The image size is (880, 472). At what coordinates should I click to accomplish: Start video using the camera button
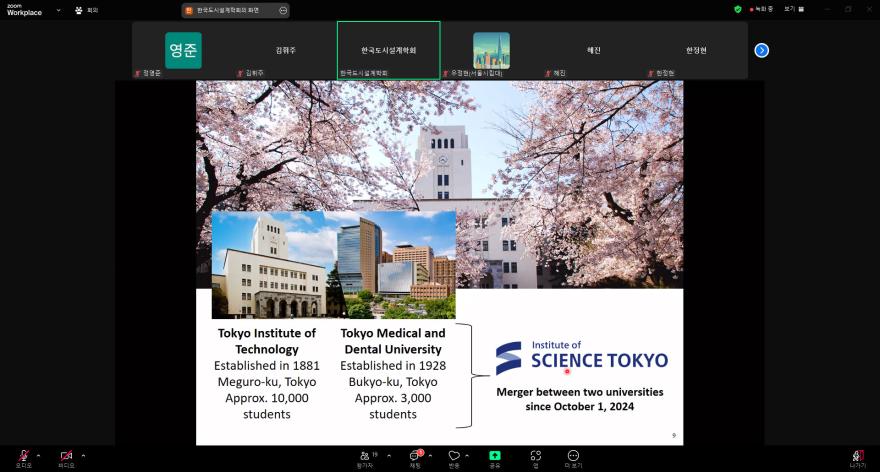tap(66, 456)
